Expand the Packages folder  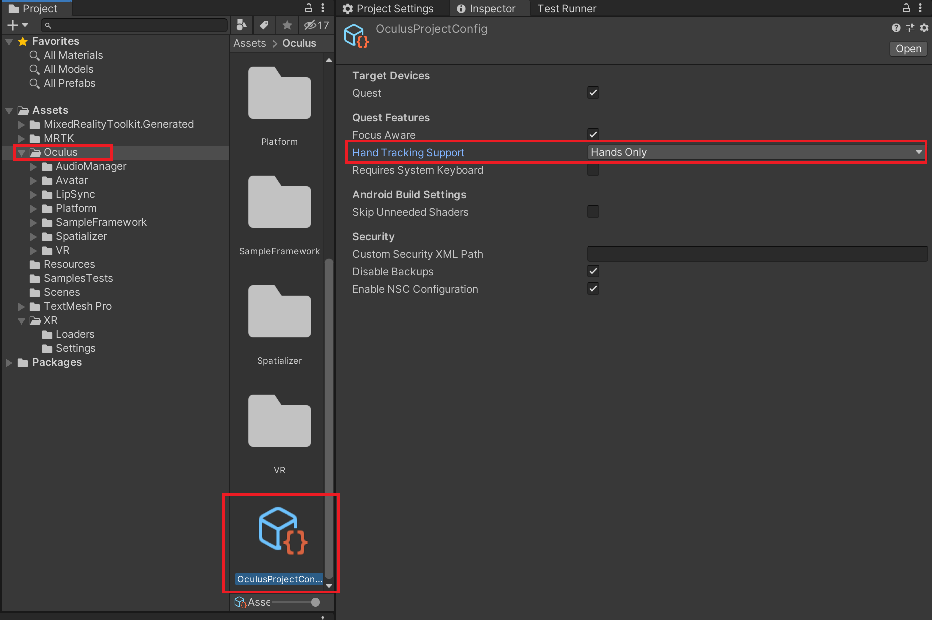[x=9, y=363]
